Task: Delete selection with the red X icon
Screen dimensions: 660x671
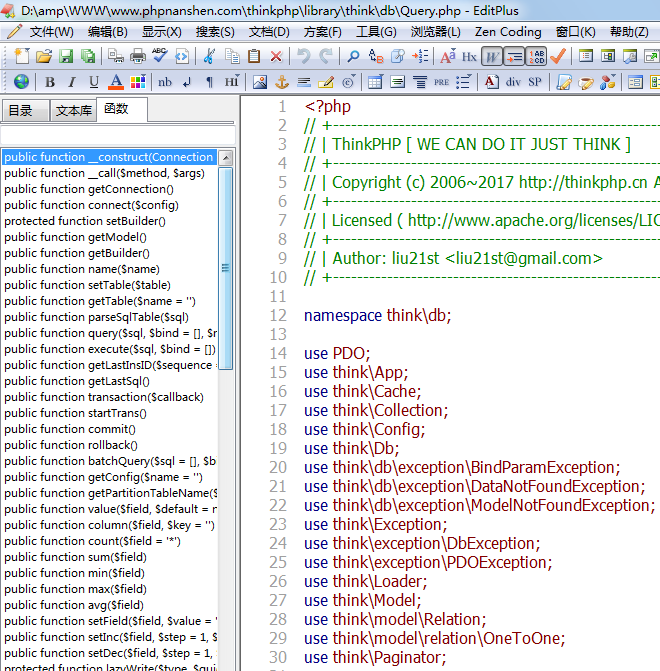Action: pyautogui.click(x=276, y=56)
